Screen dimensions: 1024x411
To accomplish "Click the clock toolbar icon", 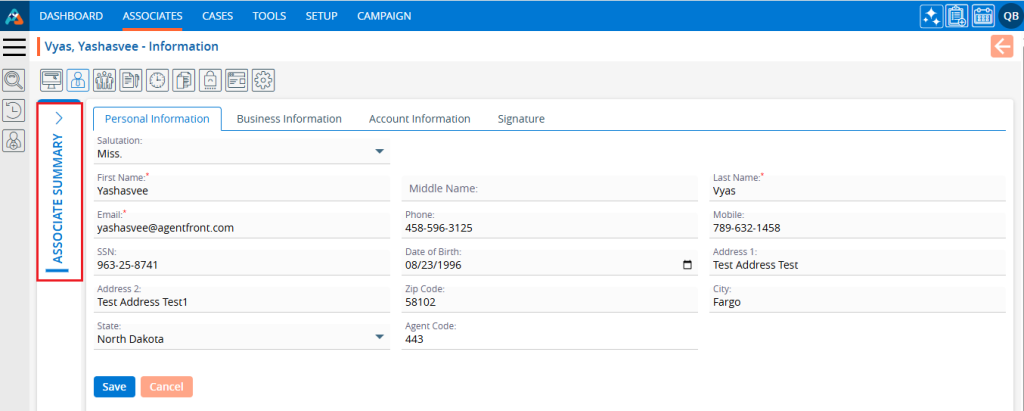I will point(157,80).
